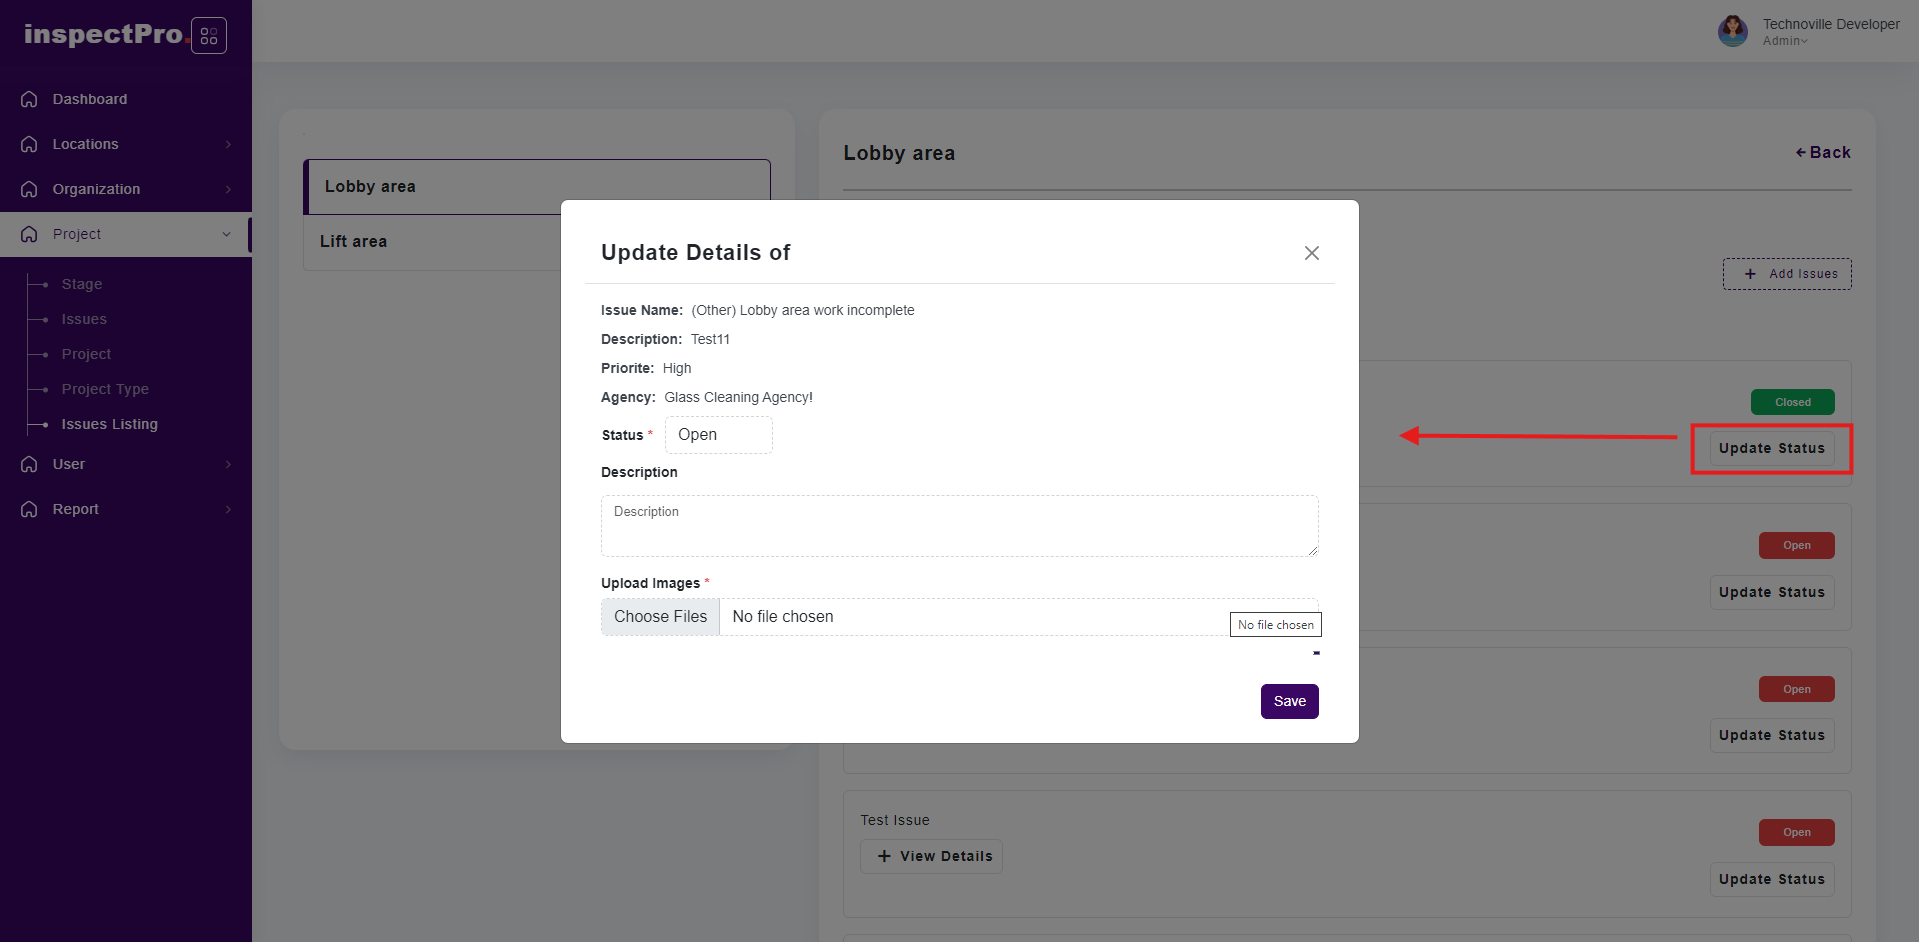Screen dimensions: 1919x942
Task: Select the Stage submenu item
Action: [x=81, y=284]
